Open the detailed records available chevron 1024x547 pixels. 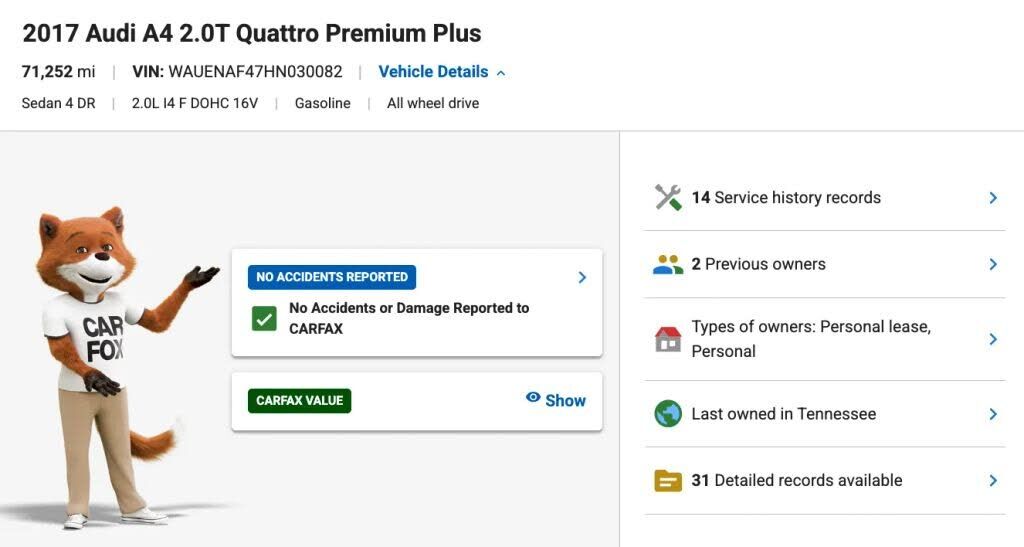click(x=993, y=480)
